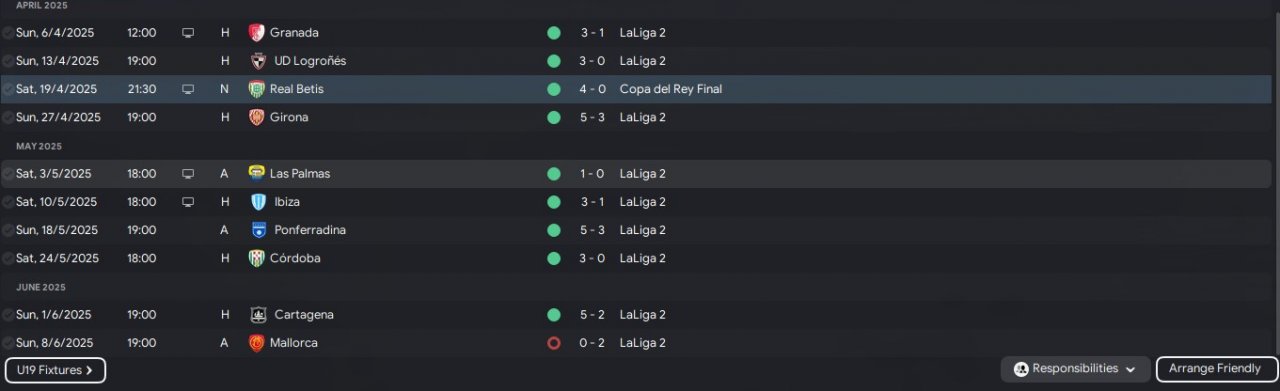Click the Arrange Friendly button
Screen dimensions: 1280x391
click(x=1215, y=369)
